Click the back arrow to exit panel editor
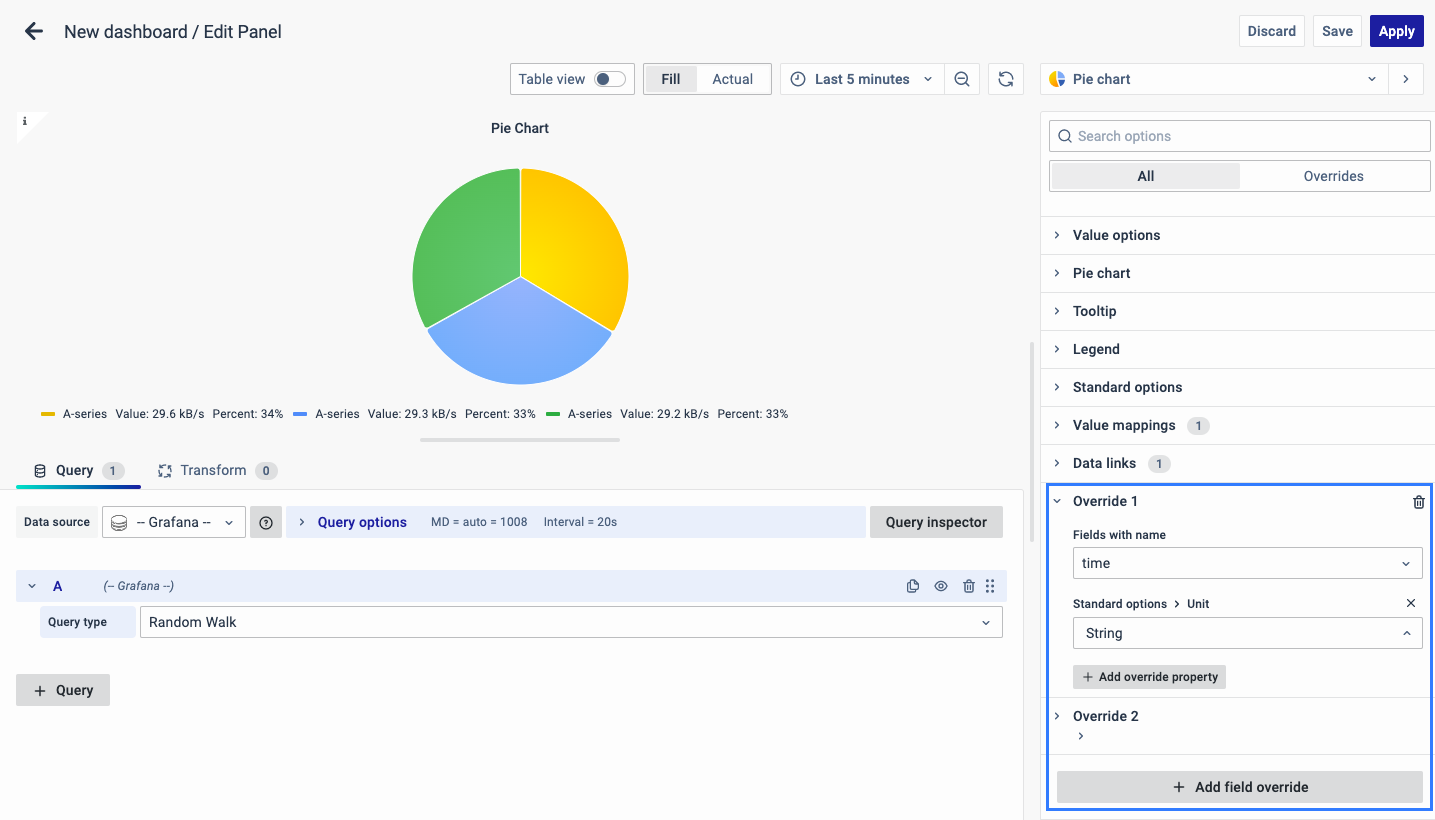 34,31
